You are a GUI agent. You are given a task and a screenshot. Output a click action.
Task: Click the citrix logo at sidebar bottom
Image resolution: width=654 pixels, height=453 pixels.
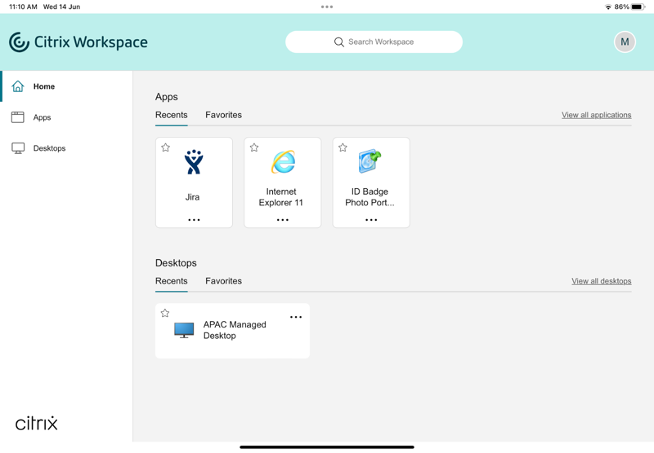(36, 423)
